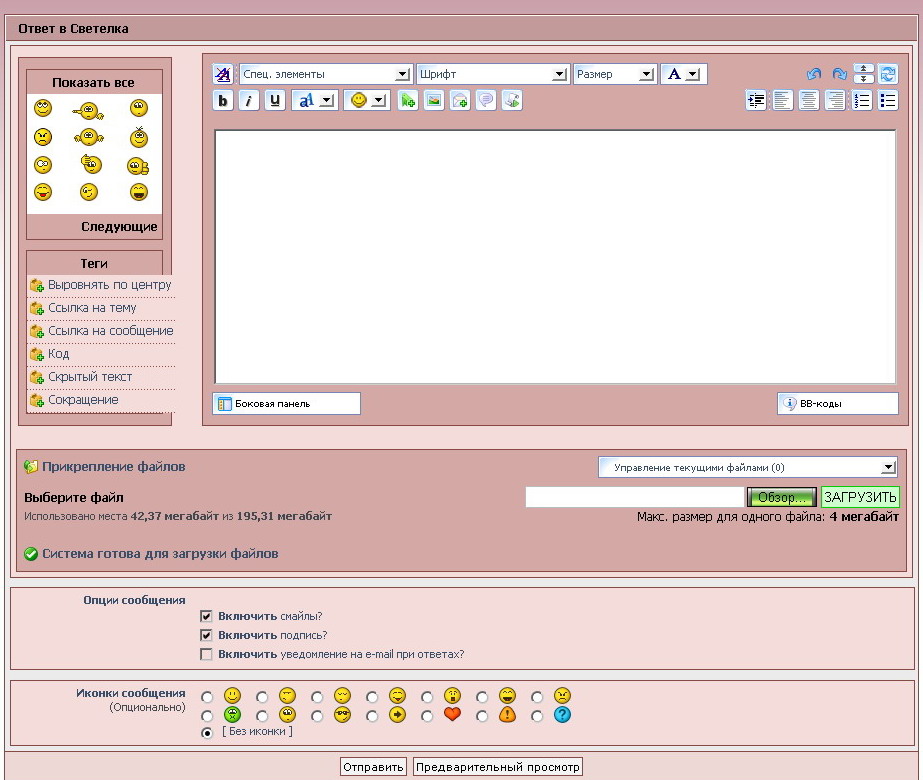Choose the Скрытый текст tag
This screenshot has width=923, height=780.
(x=90, y=377)
